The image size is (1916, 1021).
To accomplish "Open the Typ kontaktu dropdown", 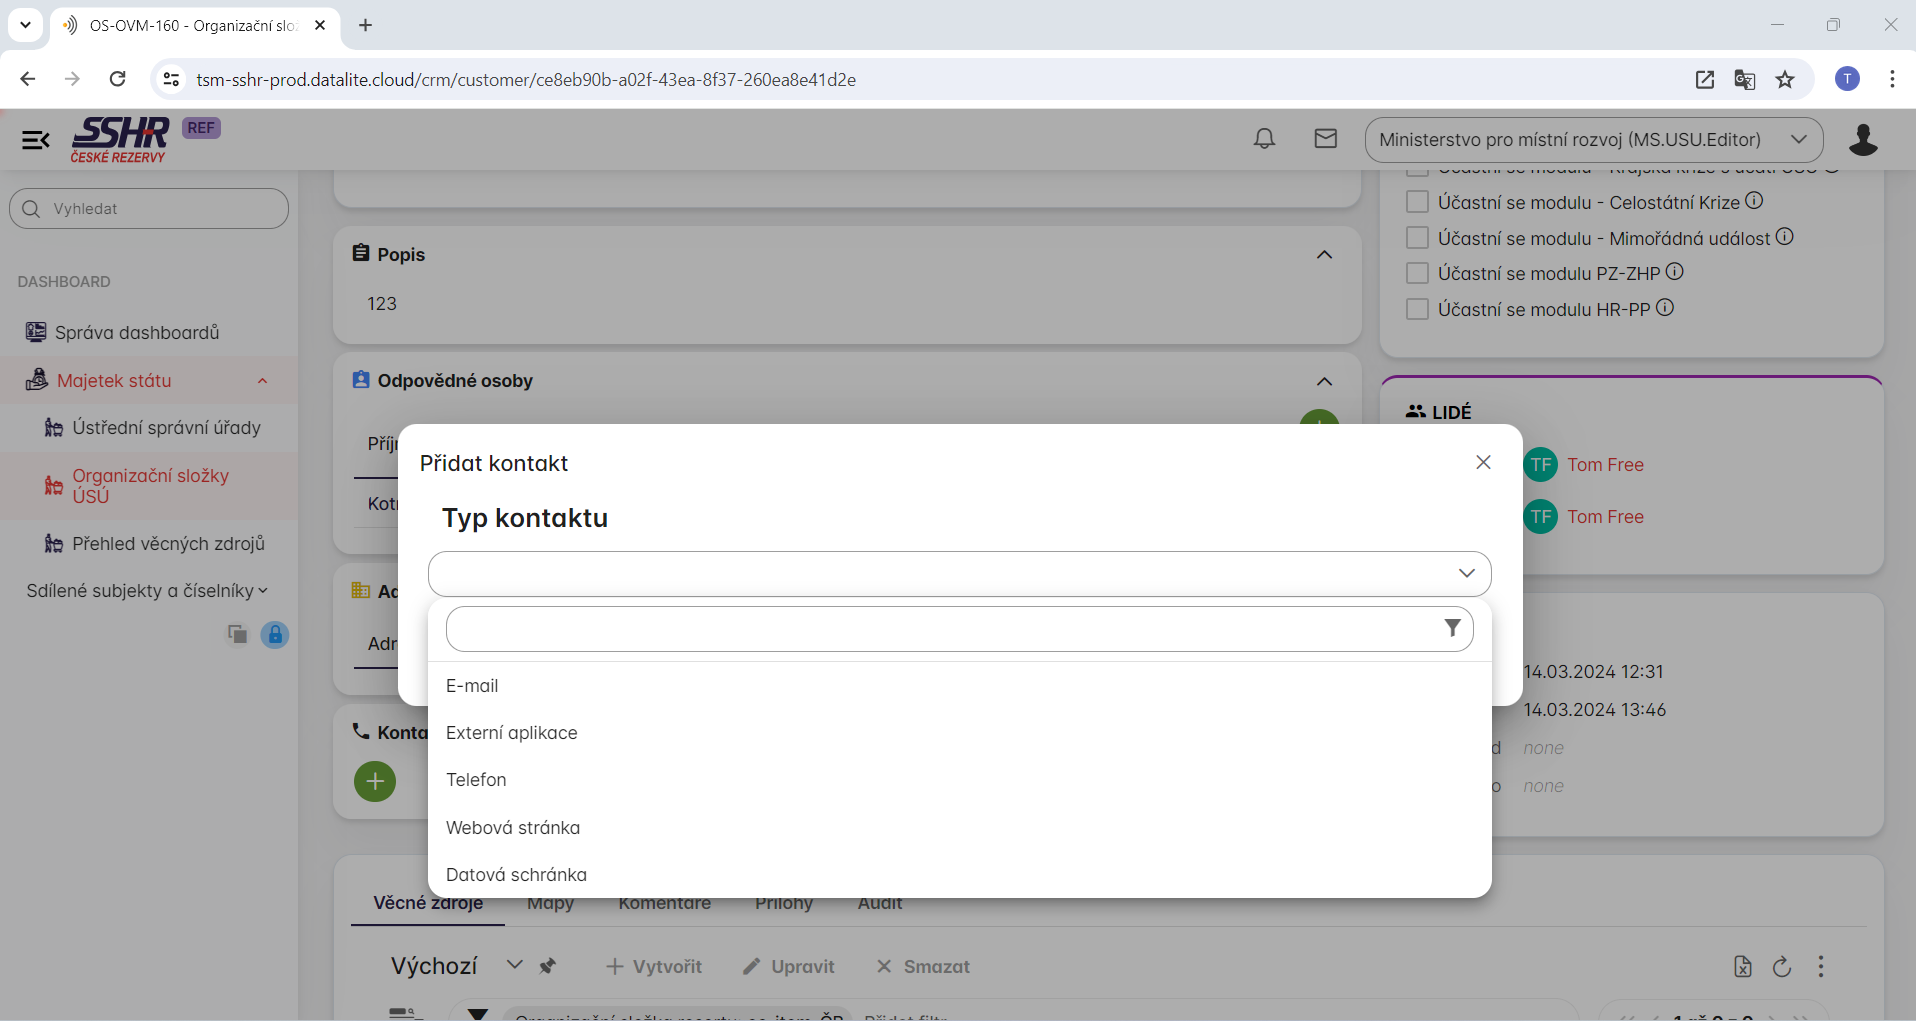I will pos(959,574).
